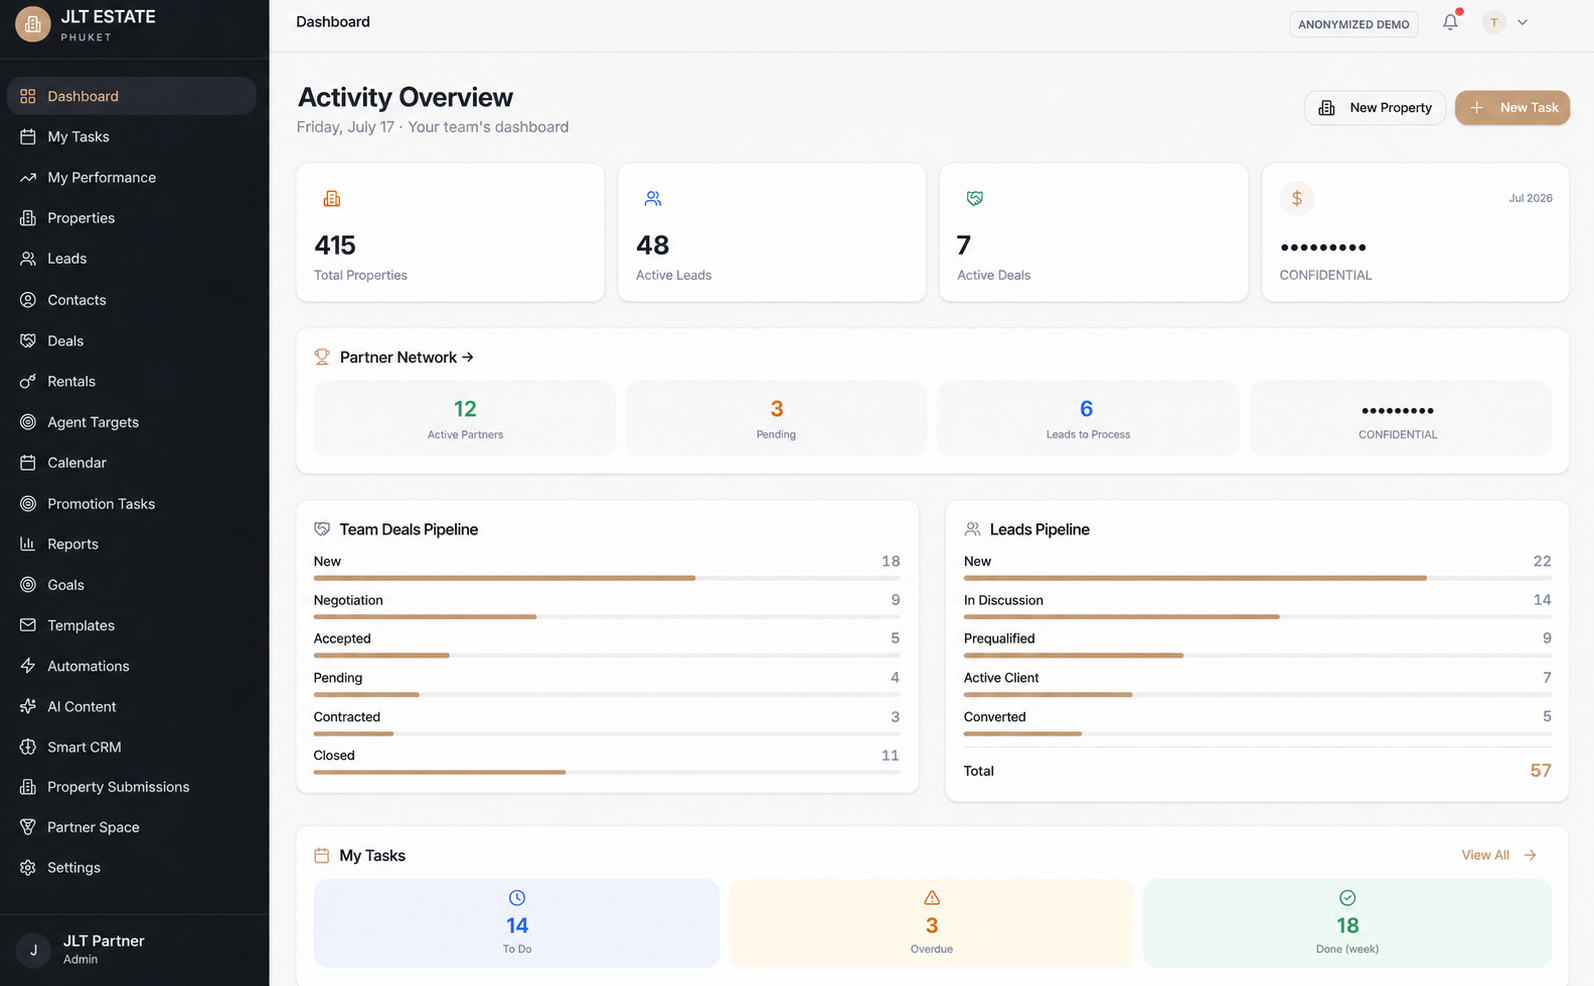This screenshot has width=1594, height=986.
Task: Click the Reports chart icon
Action: [x=28, y=544]
